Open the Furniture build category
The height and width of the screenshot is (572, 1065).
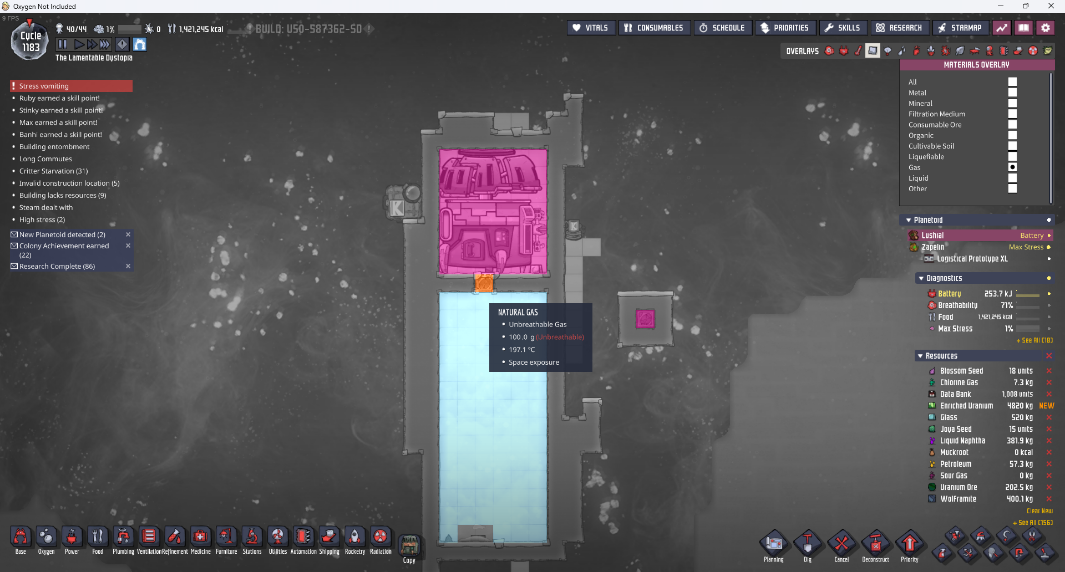coord(226,539)
